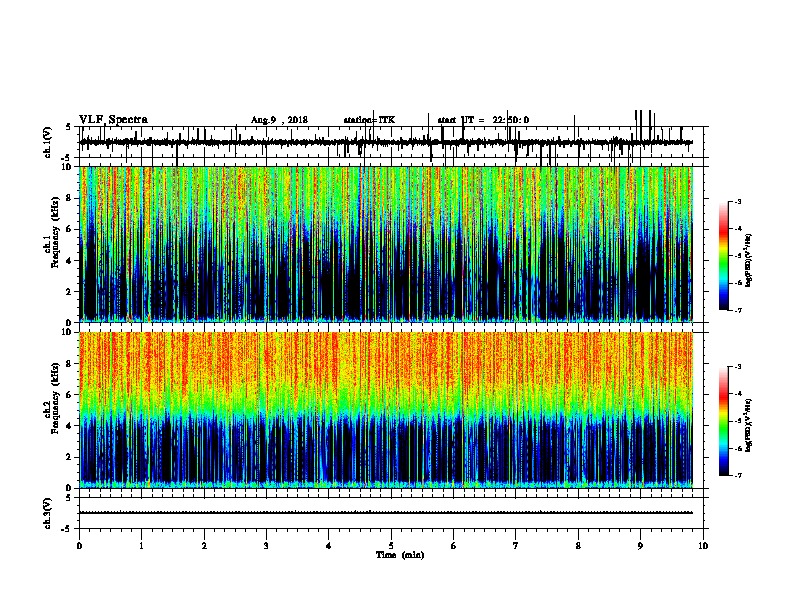Click the ch.2 spectrogram color scale bar
Screen dimensions: 792x612
click(x=723, y=421)
